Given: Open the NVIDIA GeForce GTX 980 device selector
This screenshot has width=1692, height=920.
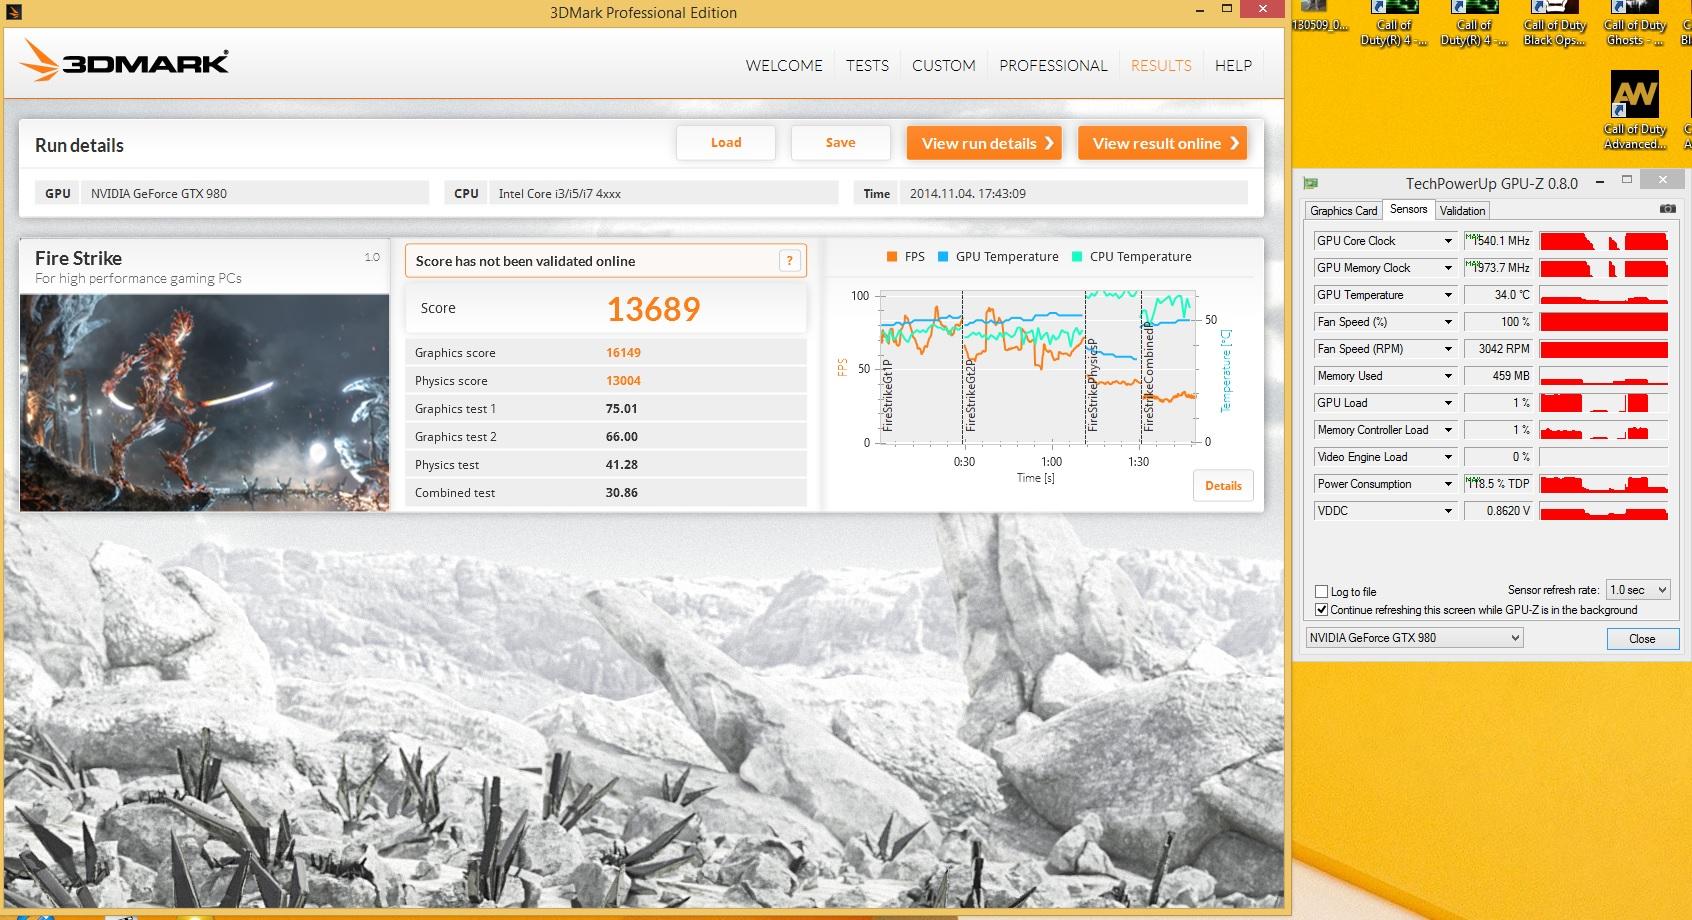Looking at the screenshot, I should [1414, 638].
